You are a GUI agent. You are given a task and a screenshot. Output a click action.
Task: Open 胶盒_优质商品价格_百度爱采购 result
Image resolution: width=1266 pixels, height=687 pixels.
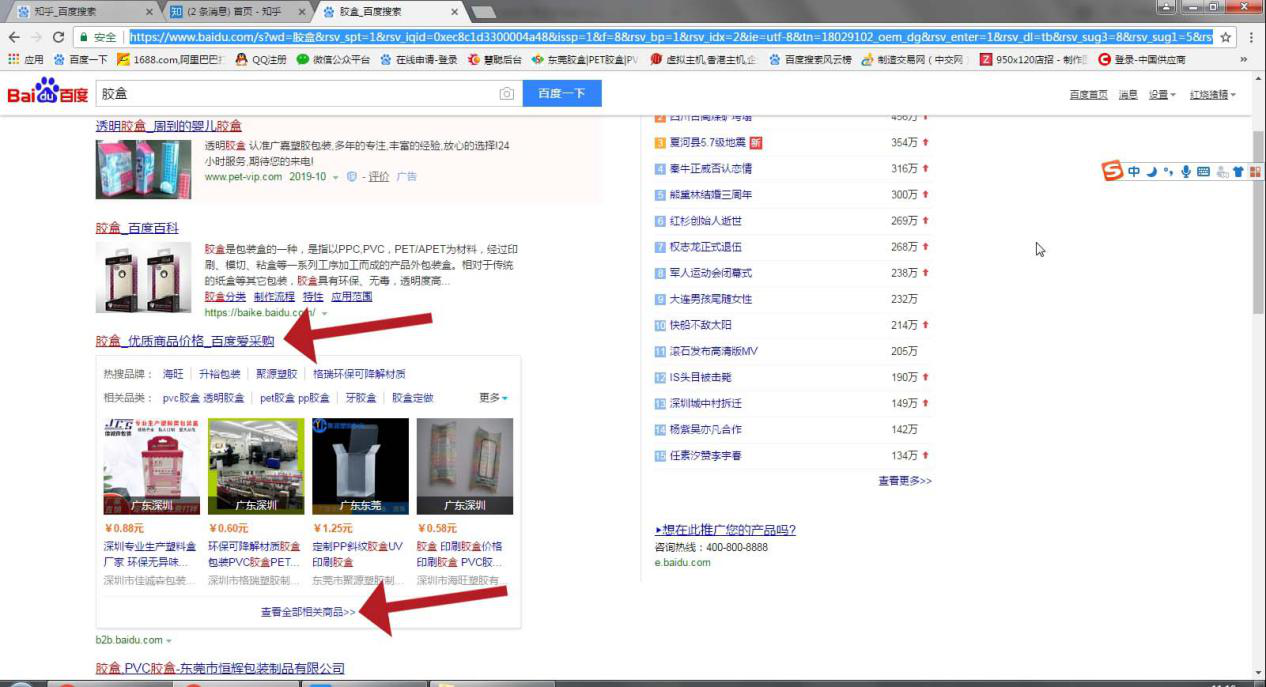coord(184,341)
